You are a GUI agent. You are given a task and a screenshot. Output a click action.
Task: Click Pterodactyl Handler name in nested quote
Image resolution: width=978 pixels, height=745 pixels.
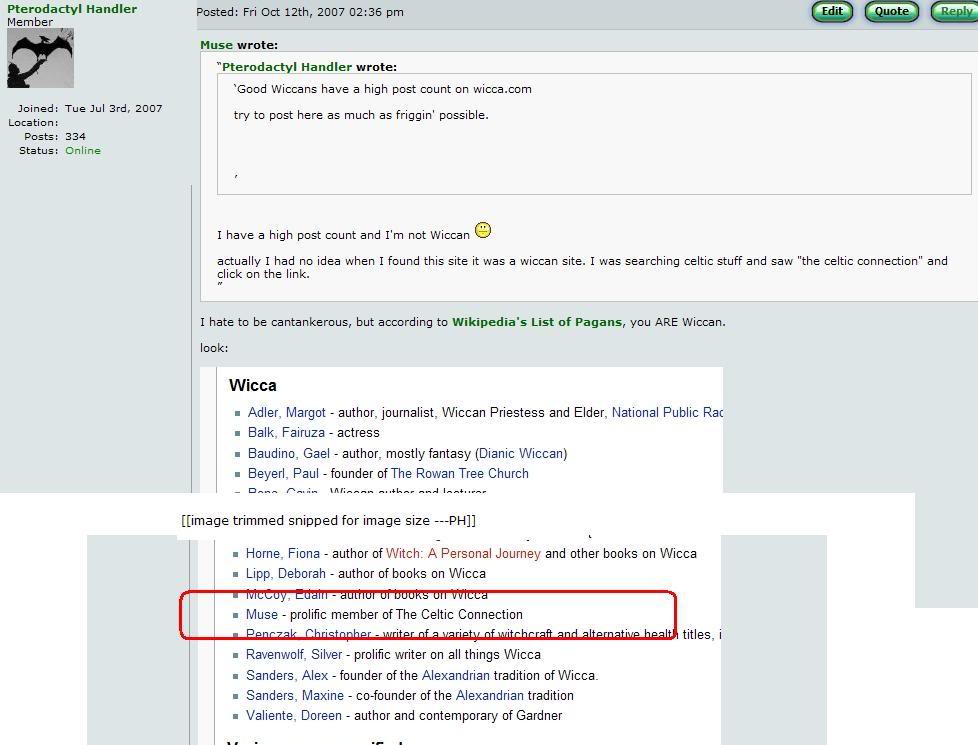click(287, 67)
